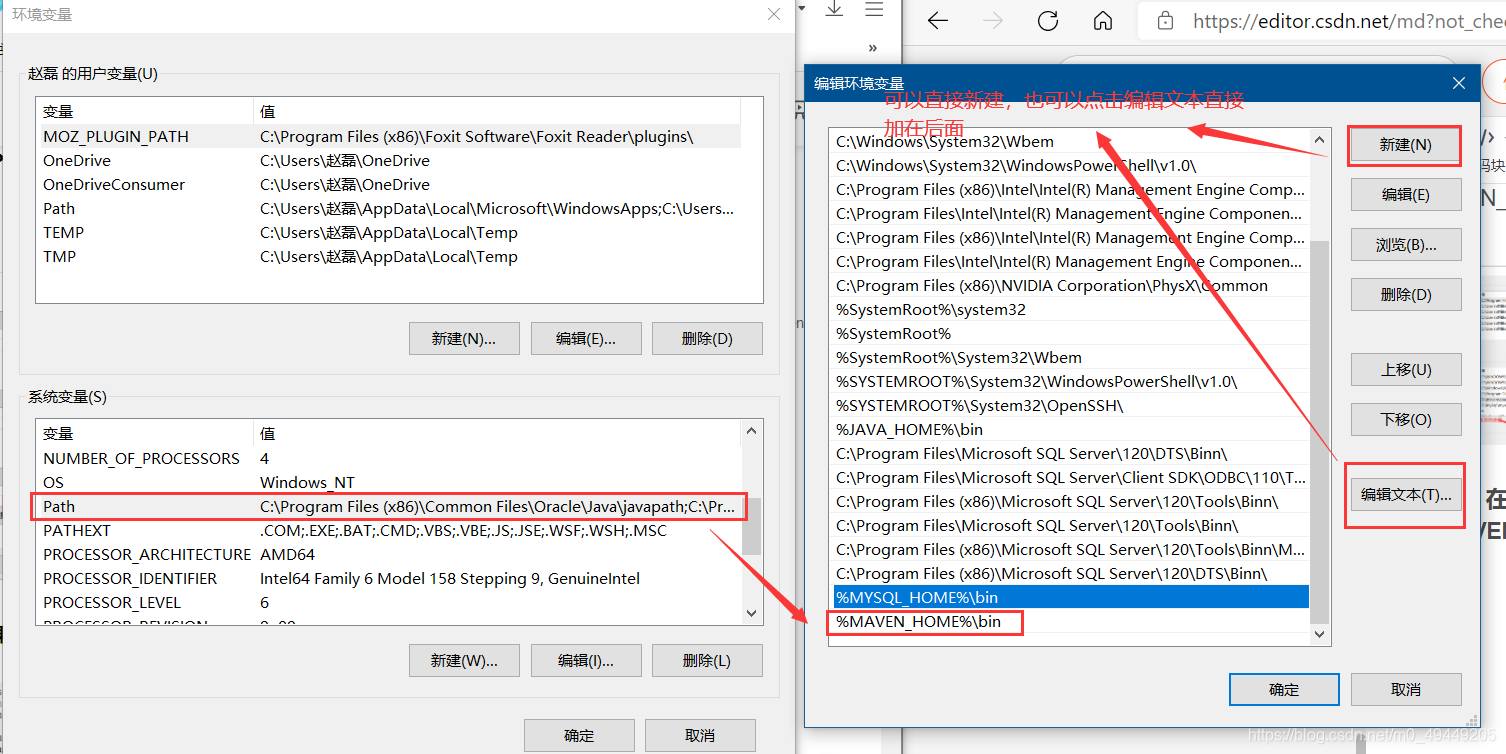The image size is (1506, 754).
Task: Click the address bar lock icon
Action: (x=1164, y=21)
